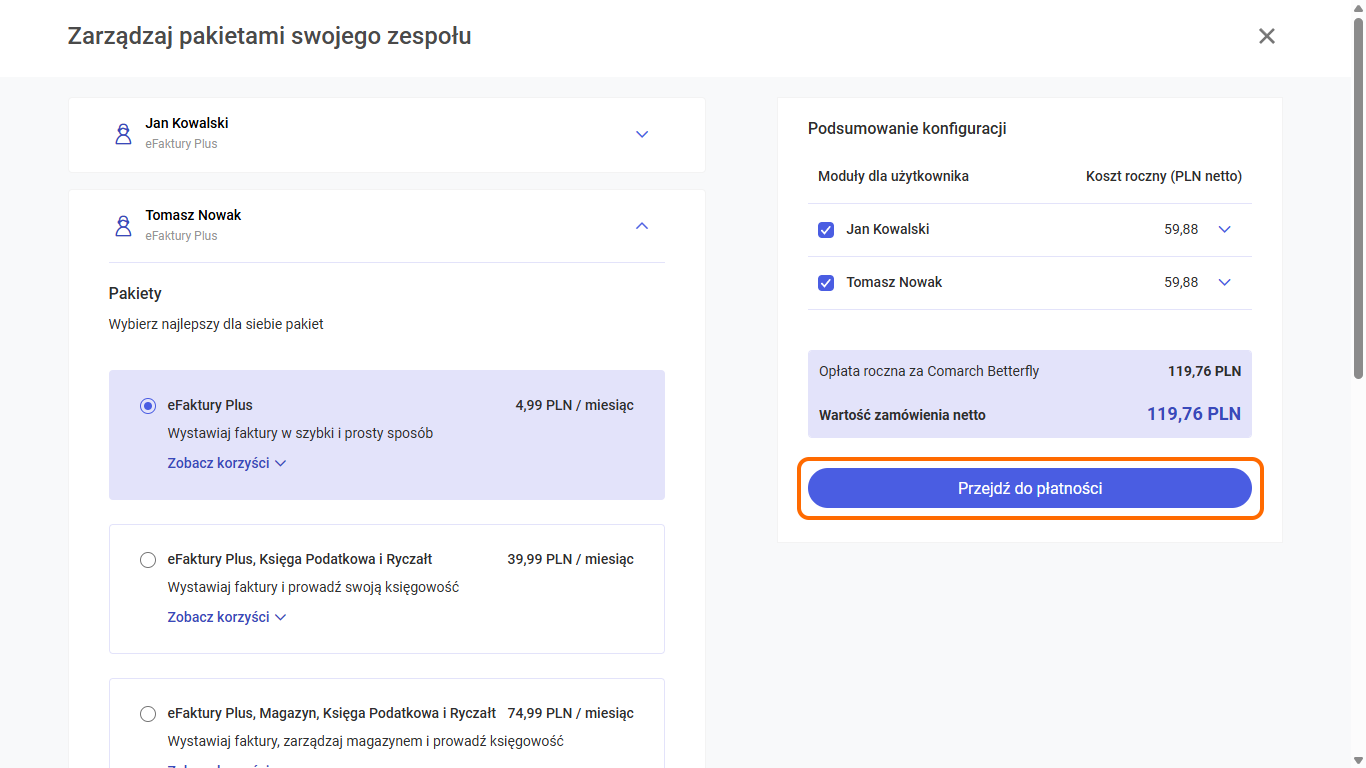Click the Wartość zamówienia netto total amount
Viewport: 1366px width, 768px height.
point(1193,414)
